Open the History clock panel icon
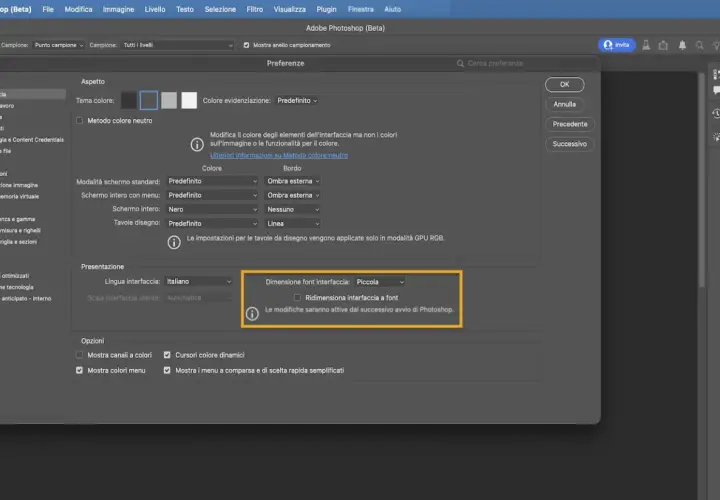The image size is (720, 500). click(x=716, y=113)
